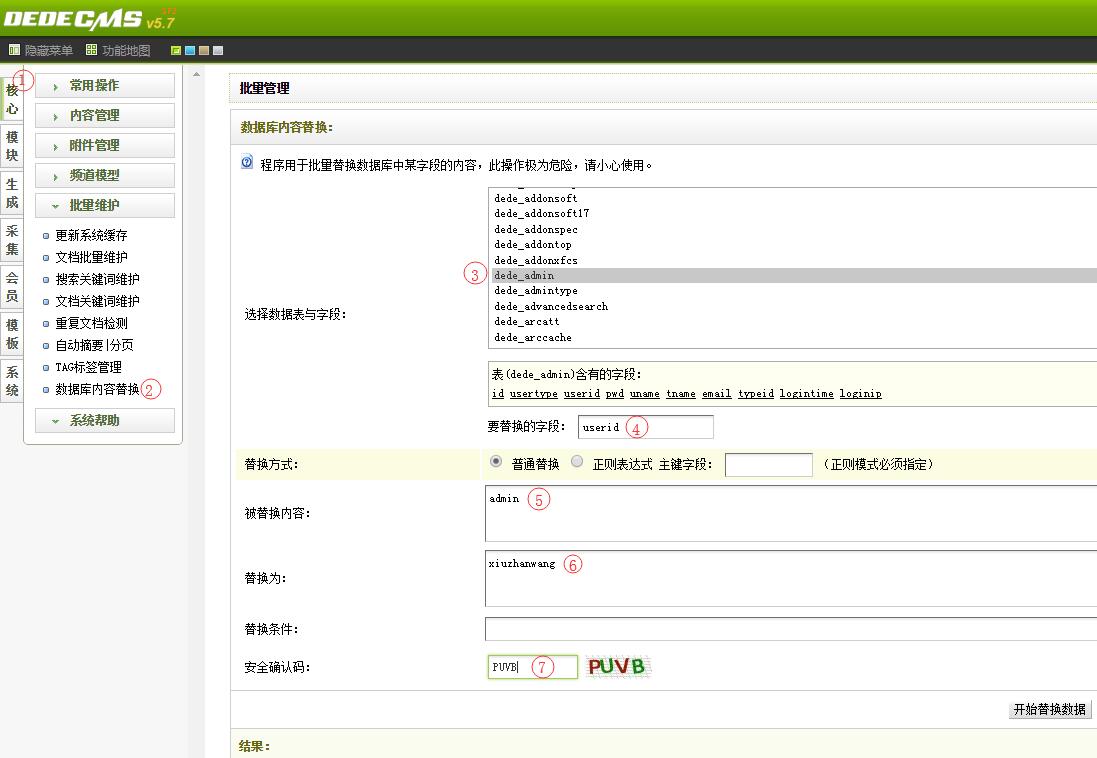Screen dimensions: 1097x758
Task: Click the scroll-up arrow beside the menu panel
Action: (197, 75)
